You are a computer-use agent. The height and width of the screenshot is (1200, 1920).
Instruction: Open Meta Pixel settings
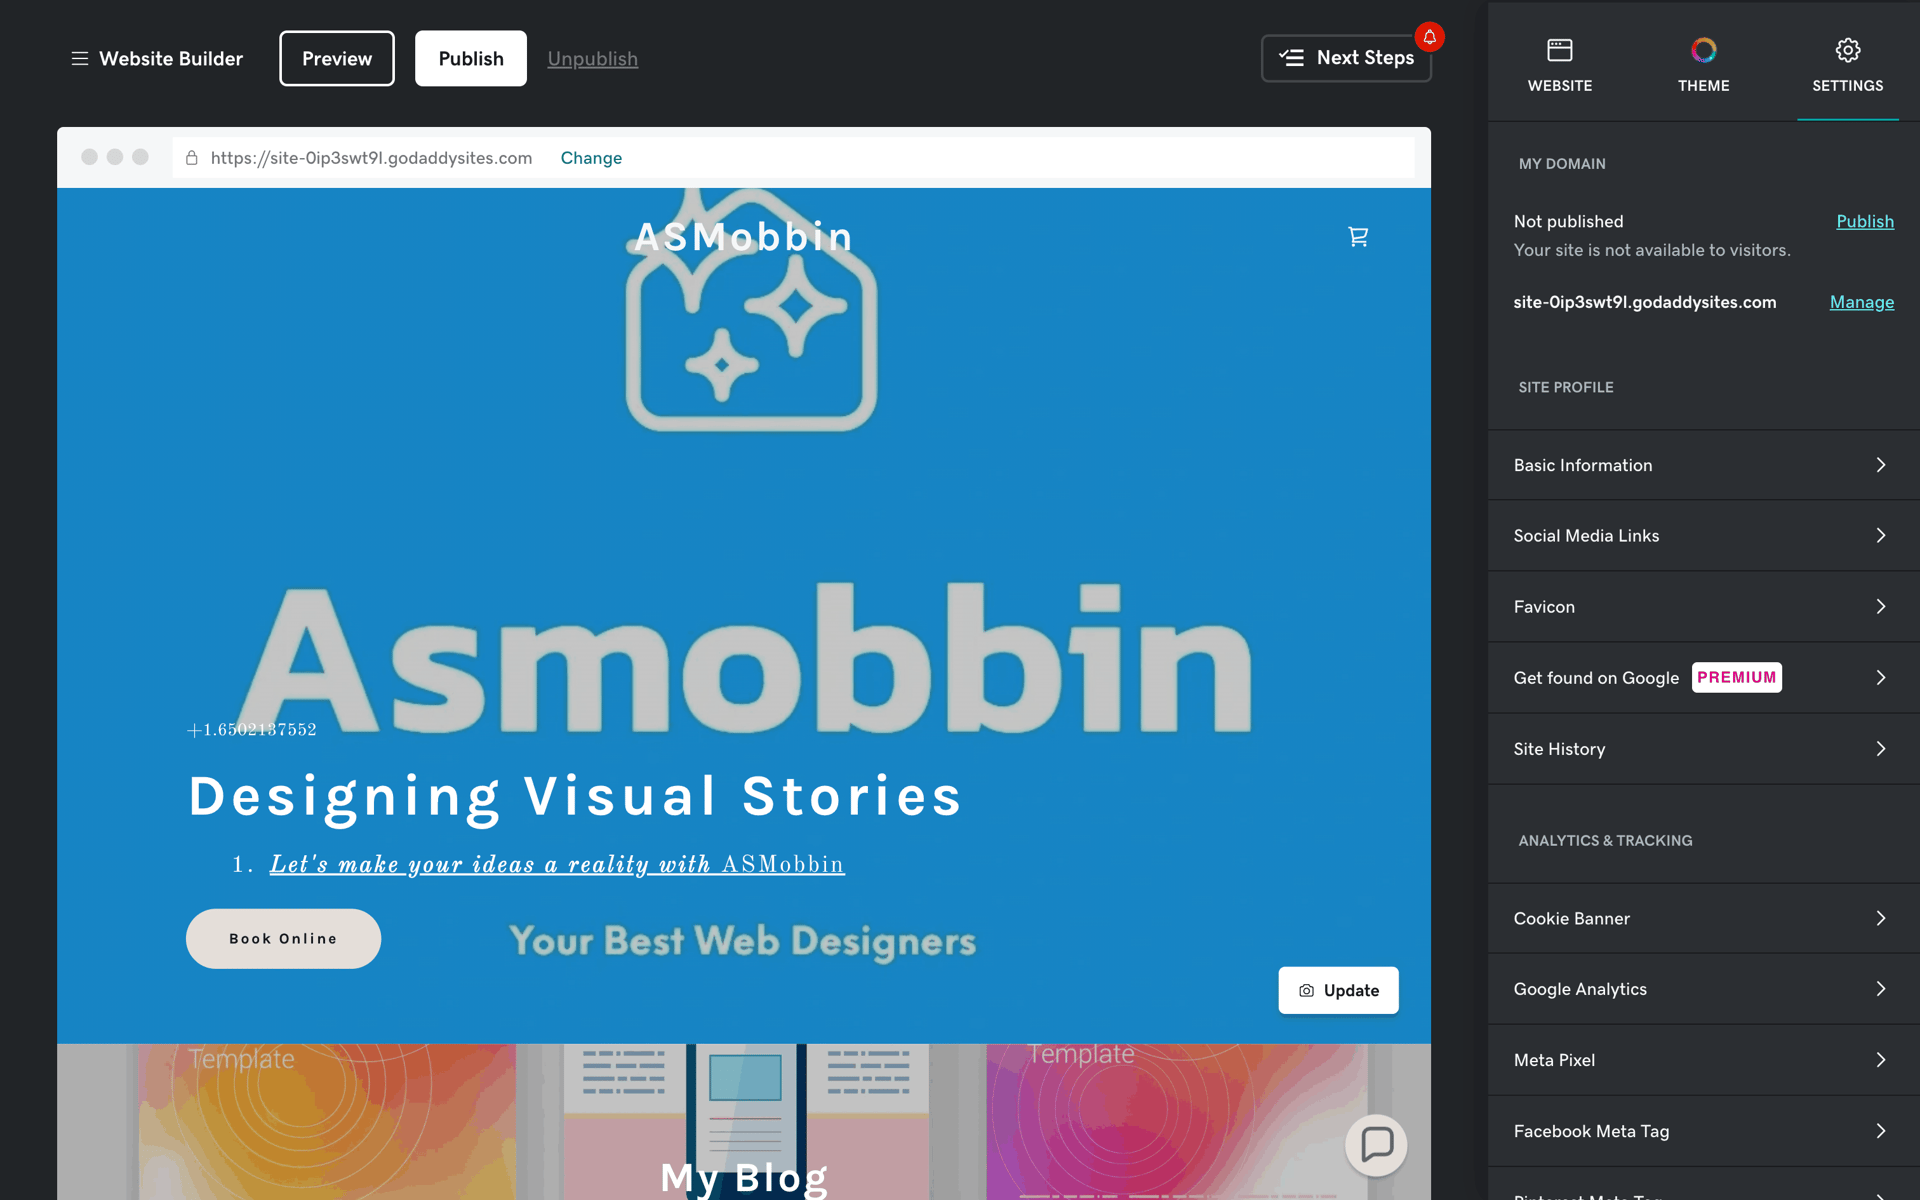[x=1704, y=1060]
